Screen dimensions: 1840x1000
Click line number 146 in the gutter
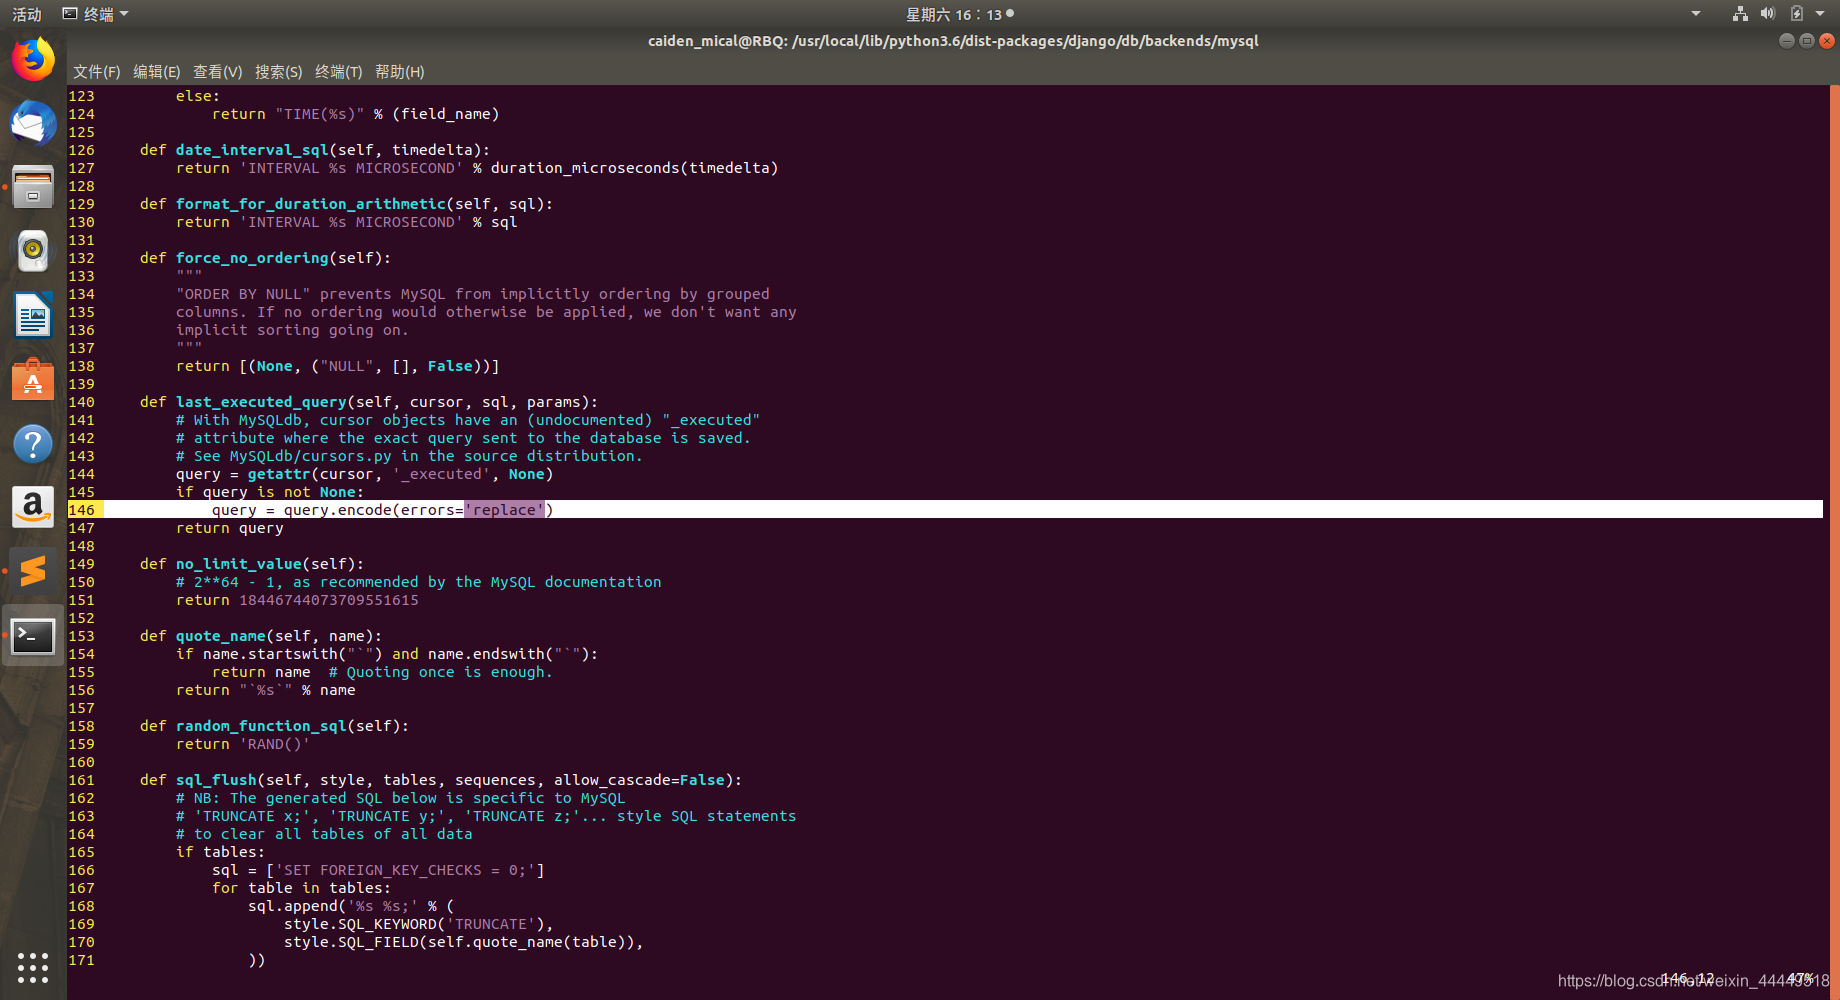82,510
